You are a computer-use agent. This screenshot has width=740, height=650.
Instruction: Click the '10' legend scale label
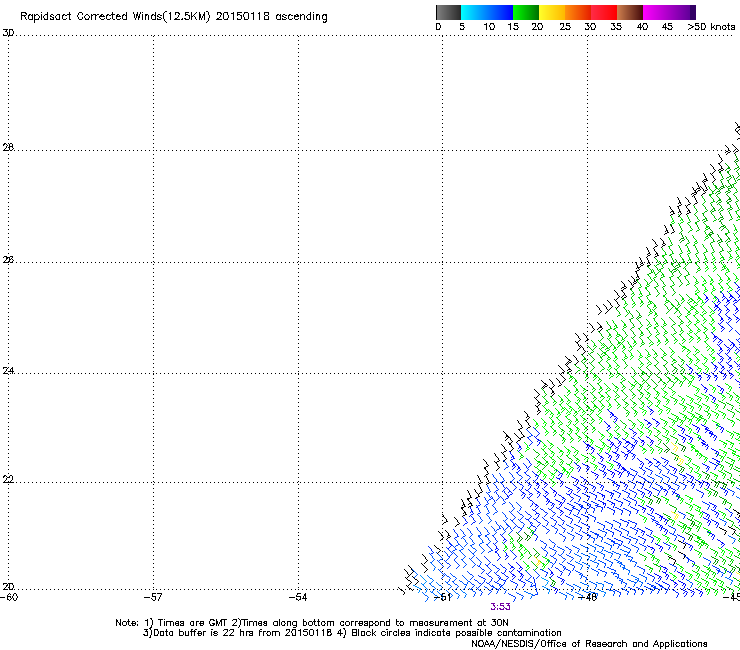[x=489, y=27]
